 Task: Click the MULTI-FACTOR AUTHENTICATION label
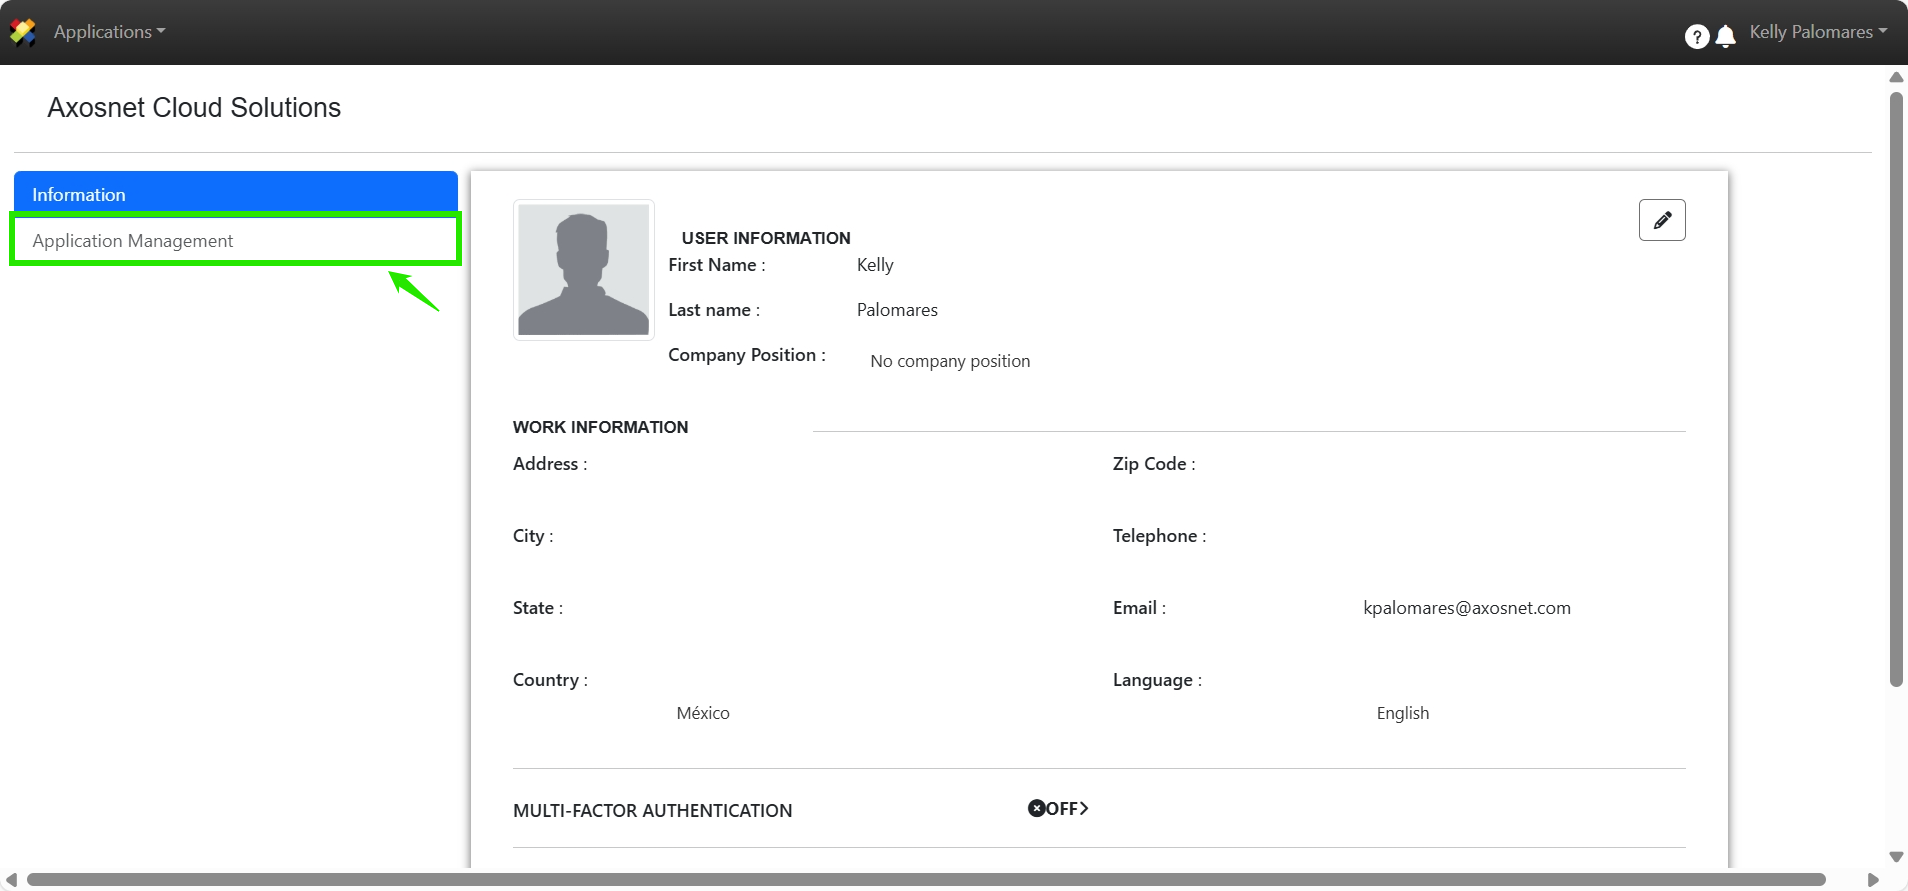tap(652, 811)
